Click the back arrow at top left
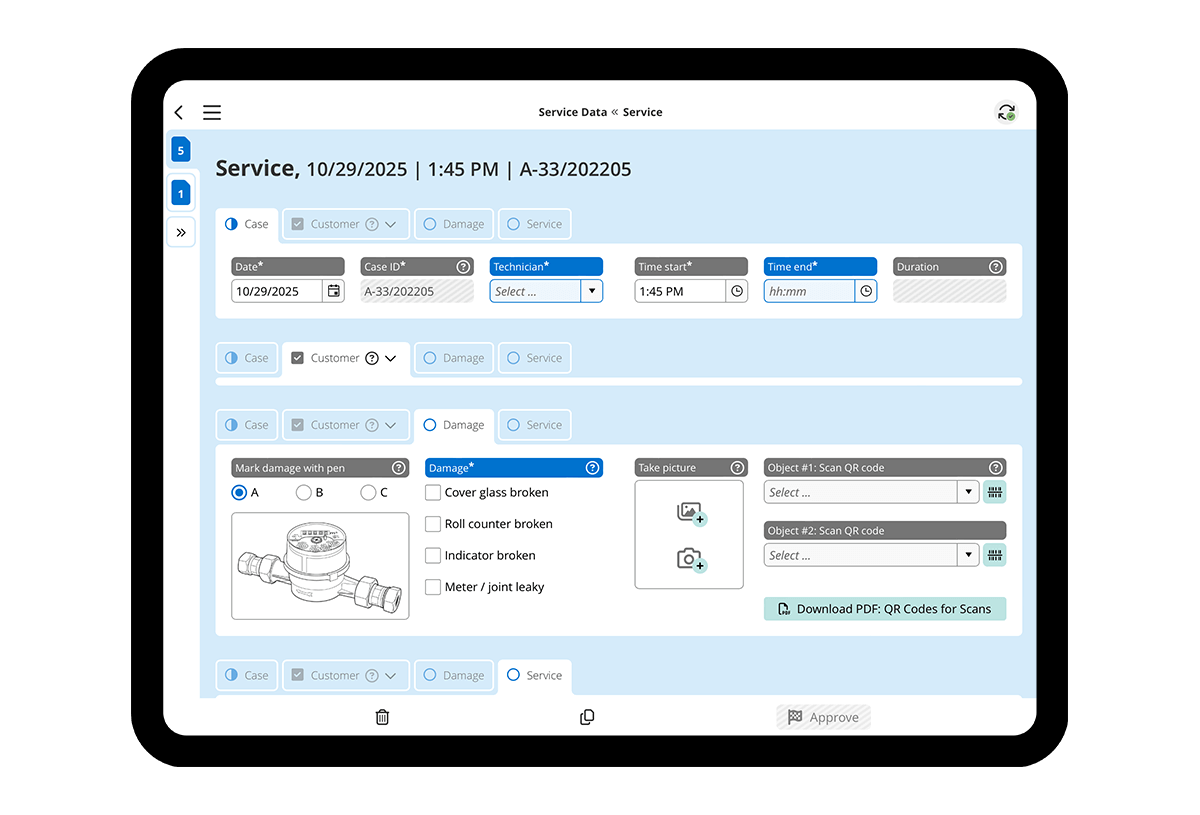This screenshot has height=815, width=1200. (178, 112)
